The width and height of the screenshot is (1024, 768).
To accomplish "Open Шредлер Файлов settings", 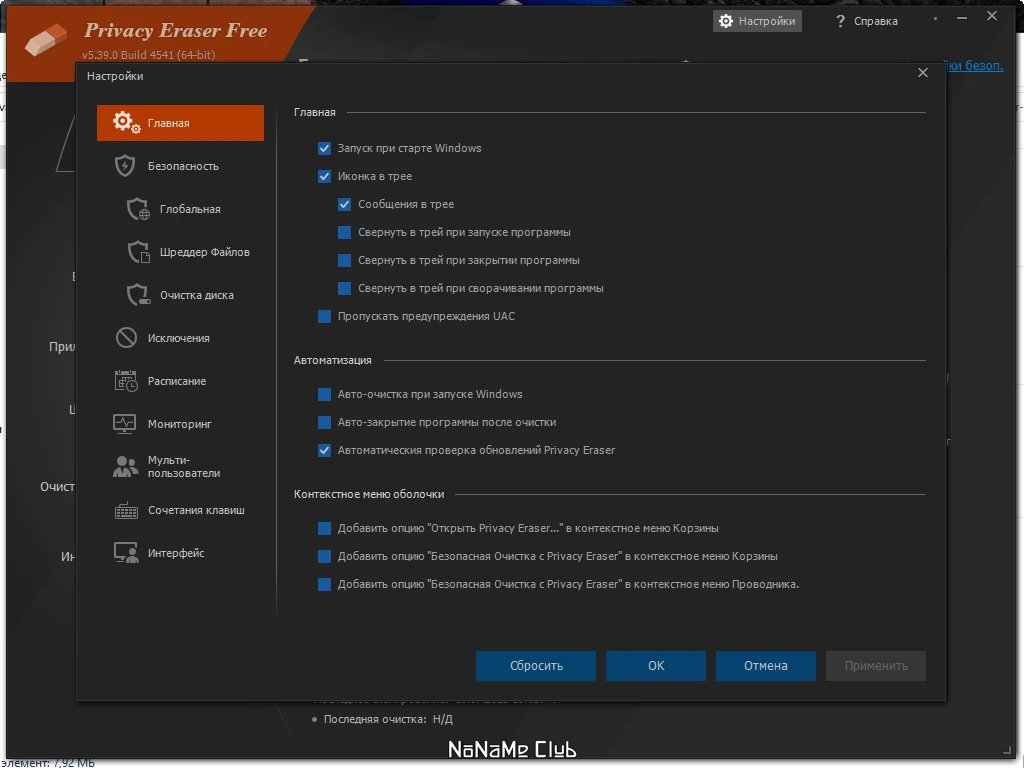I will pyautogui.click(x=180, y=252).
